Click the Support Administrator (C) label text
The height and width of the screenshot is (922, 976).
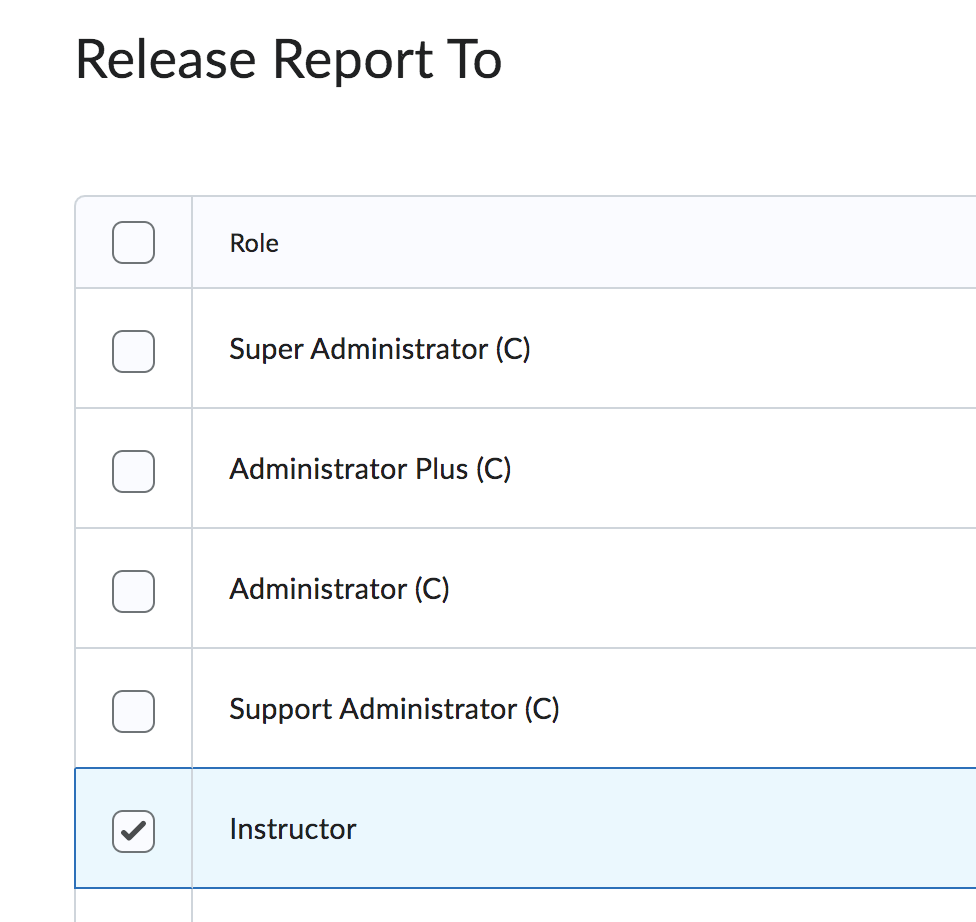pos(395,709)
